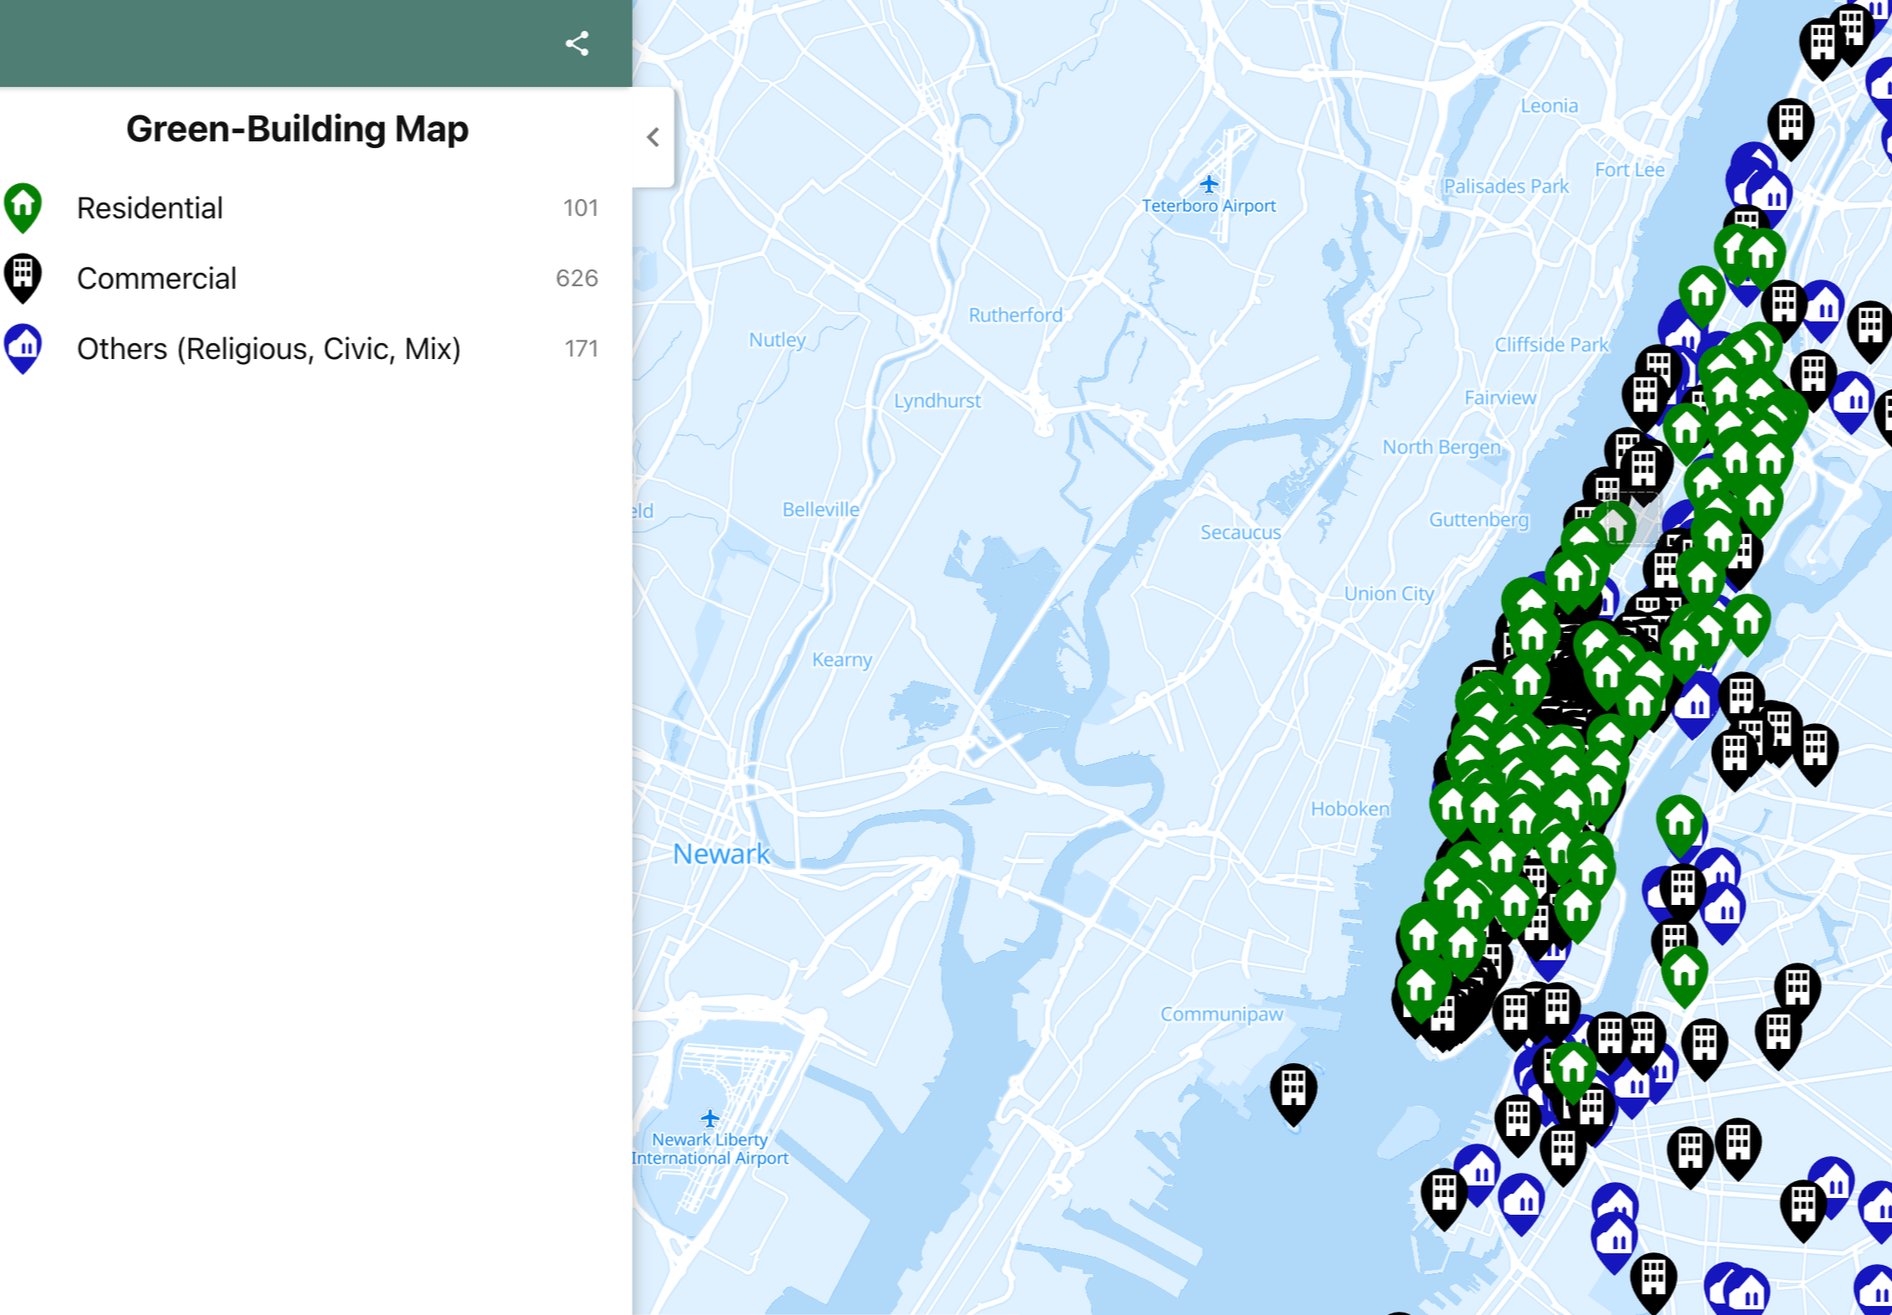This screenshot has width=1892, height=1315.
Task: Click the Teterboro Airport plane icon
Action: click(1209, 183)
